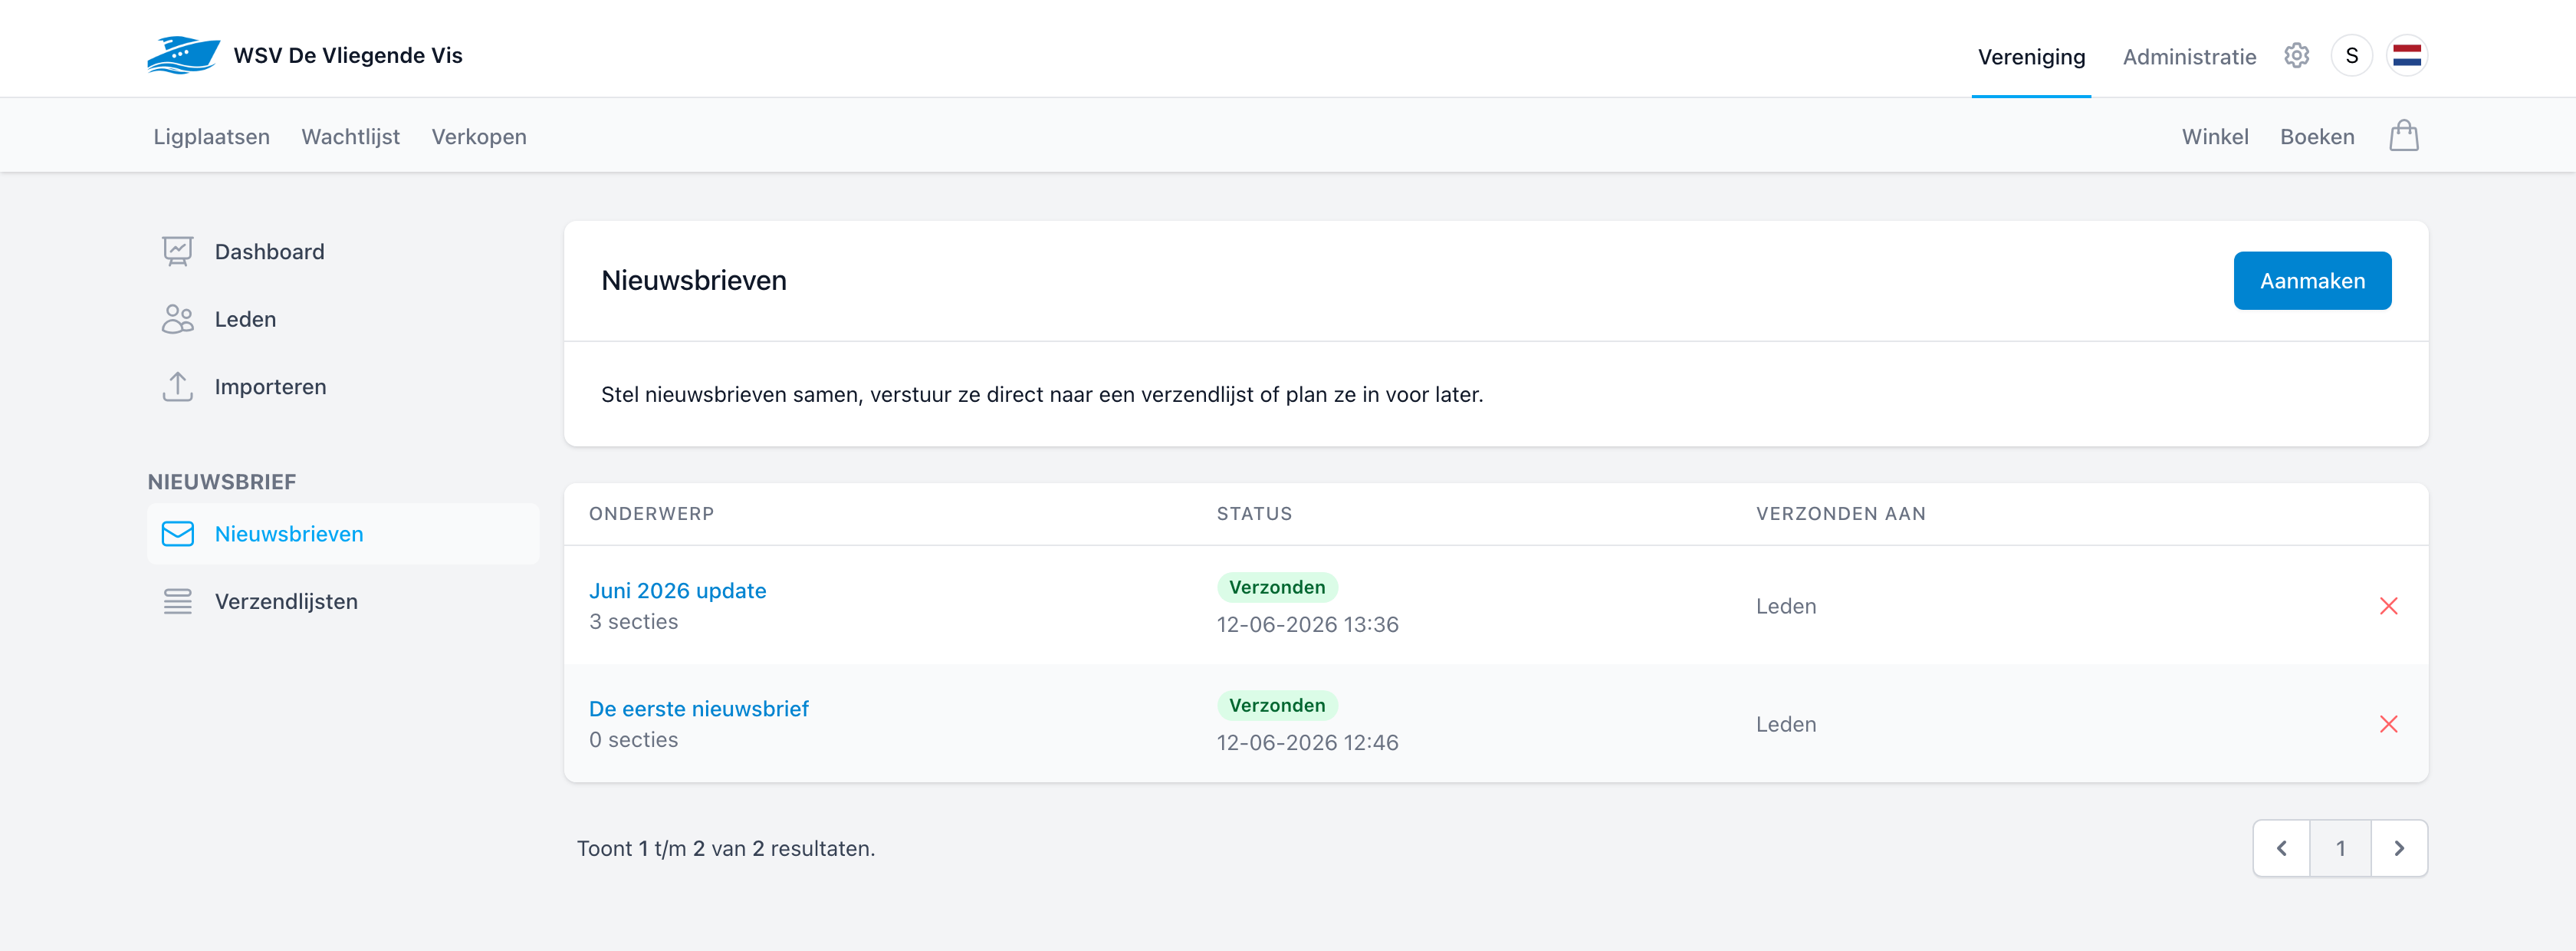Screen dimensions: 2576x951
Task: Select Dashboard in the sidebar
Action: coord(343,252)
